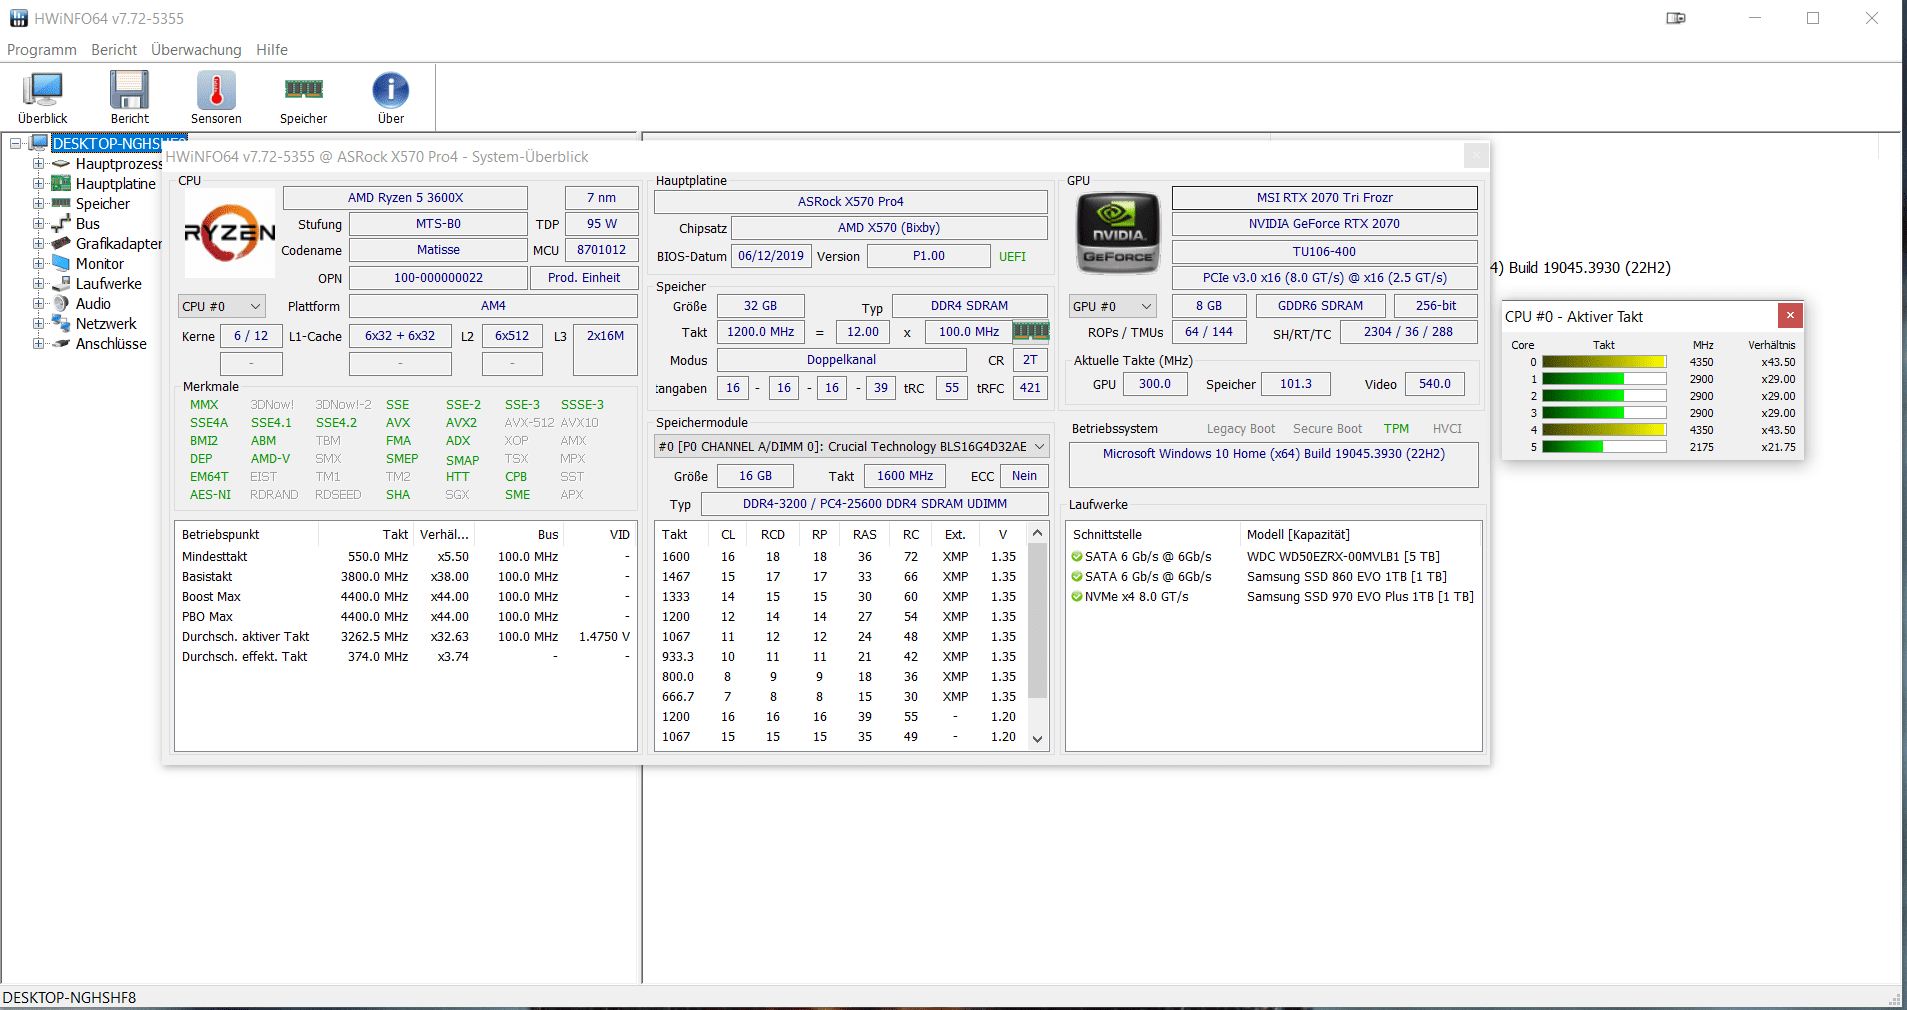Open the Programm menu
Image resolution: width=1907 pixels, height=1010 pixels.
pos(42,50)
